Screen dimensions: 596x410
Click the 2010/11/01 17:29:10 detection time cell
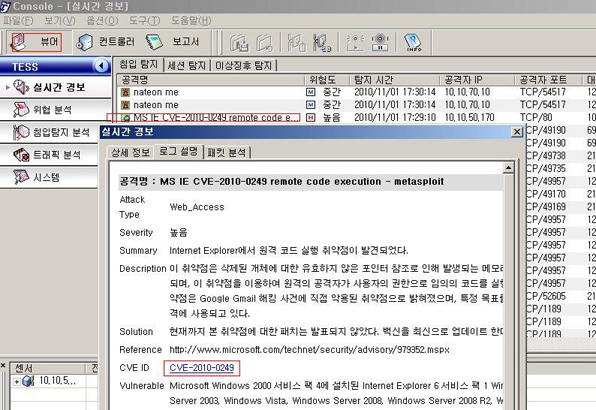(x=395, y=117)
